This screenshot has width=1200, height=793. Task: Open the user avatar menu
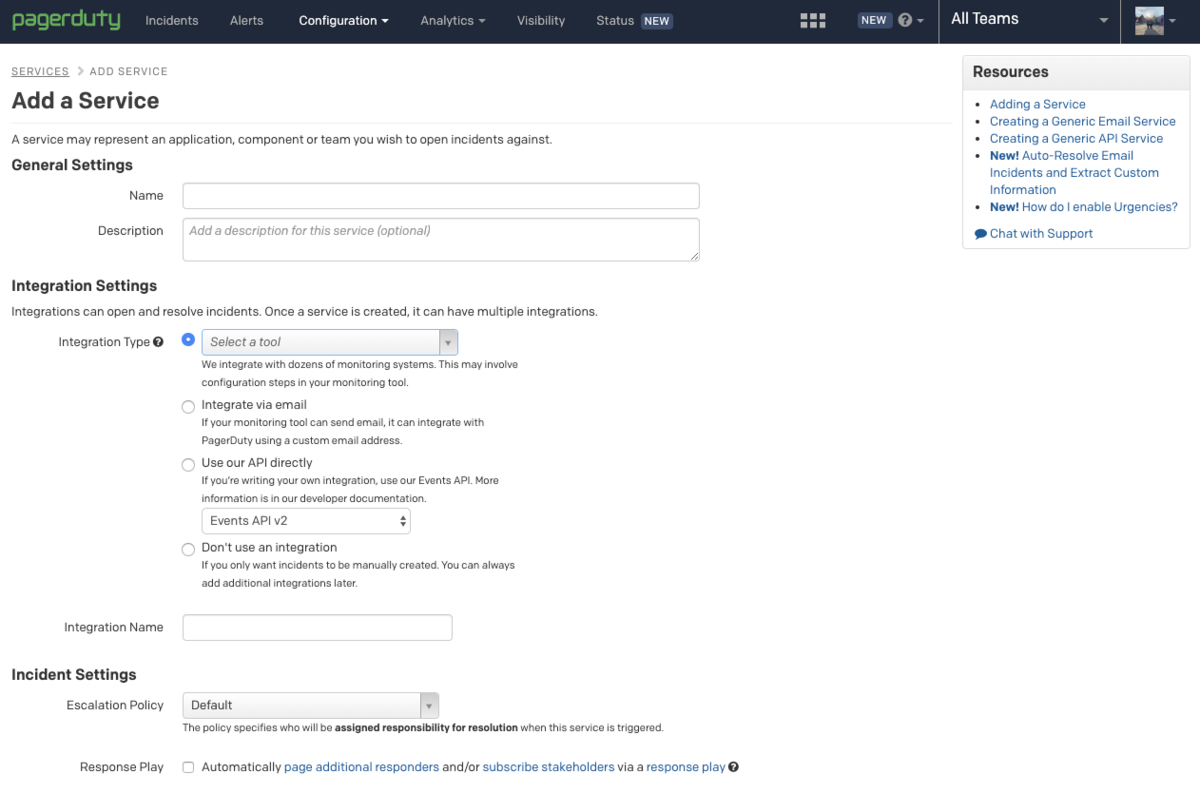(1156, 20)
